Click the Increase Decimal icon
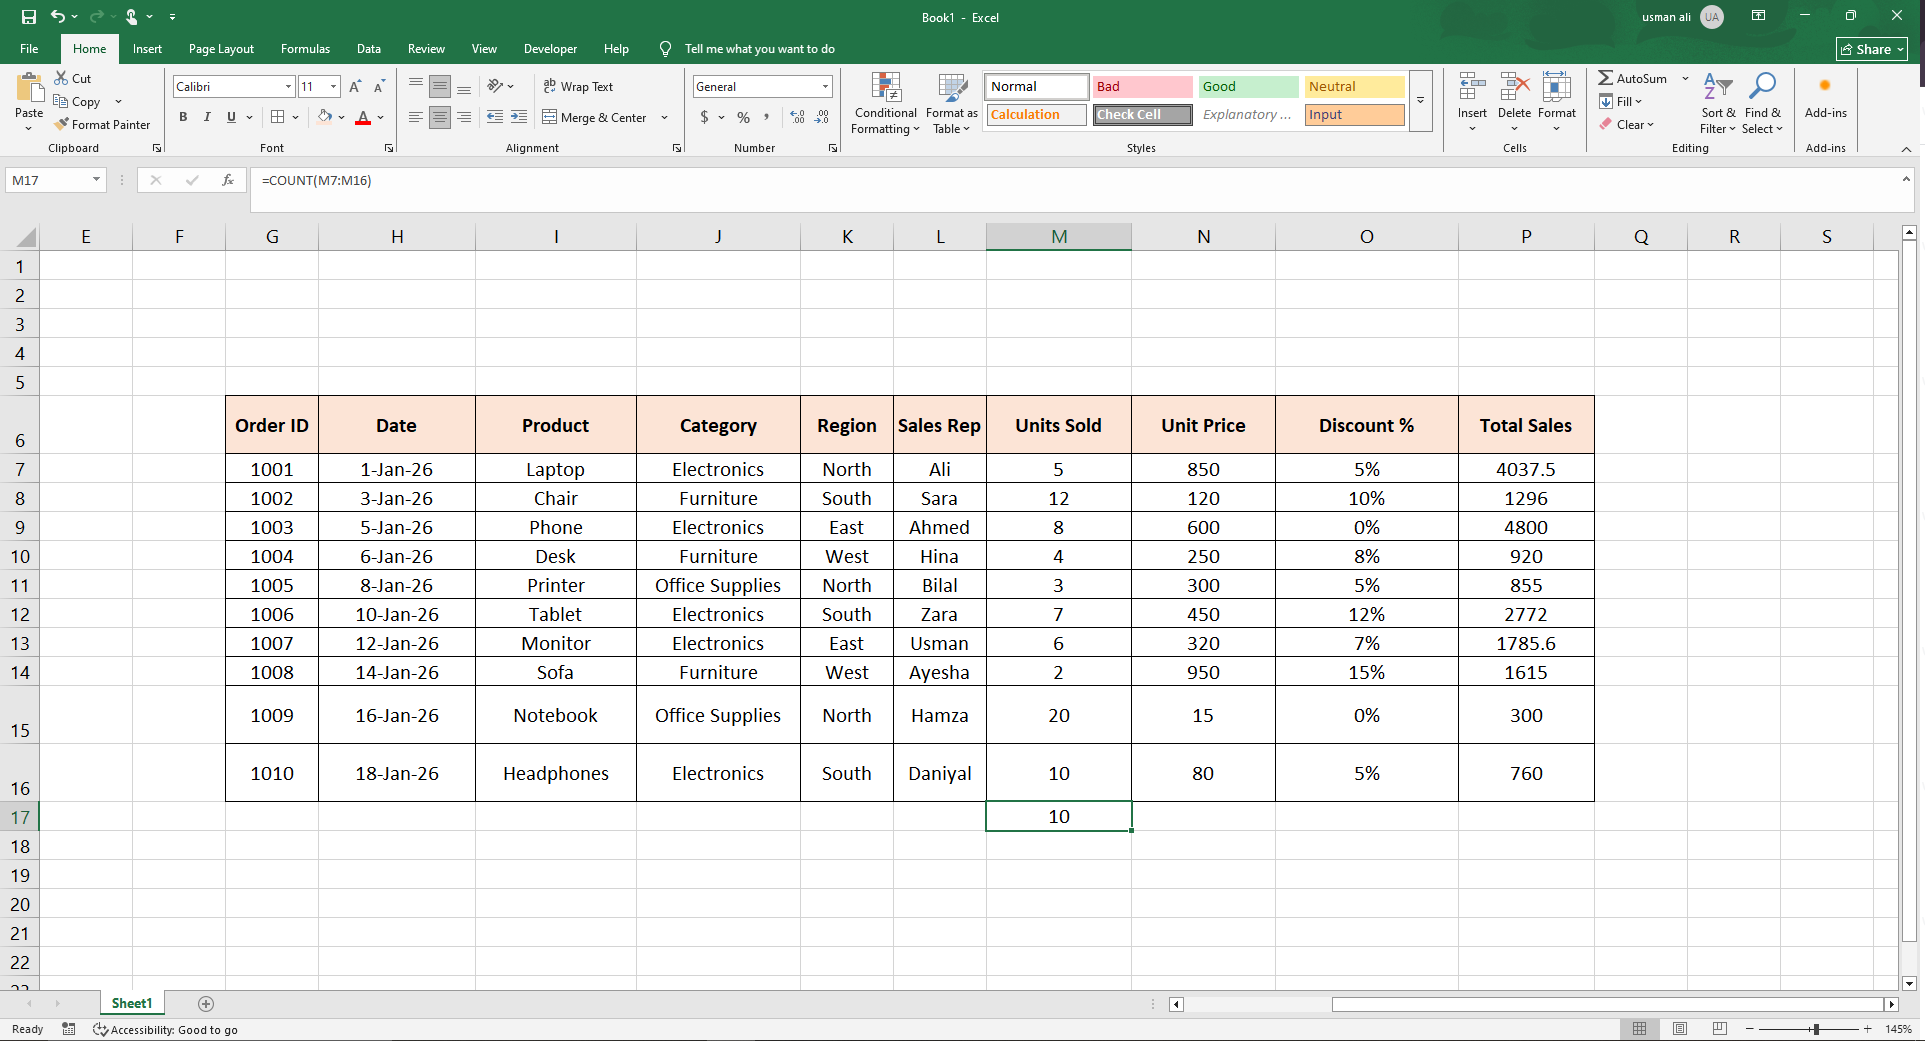 [x=797, y=118]
